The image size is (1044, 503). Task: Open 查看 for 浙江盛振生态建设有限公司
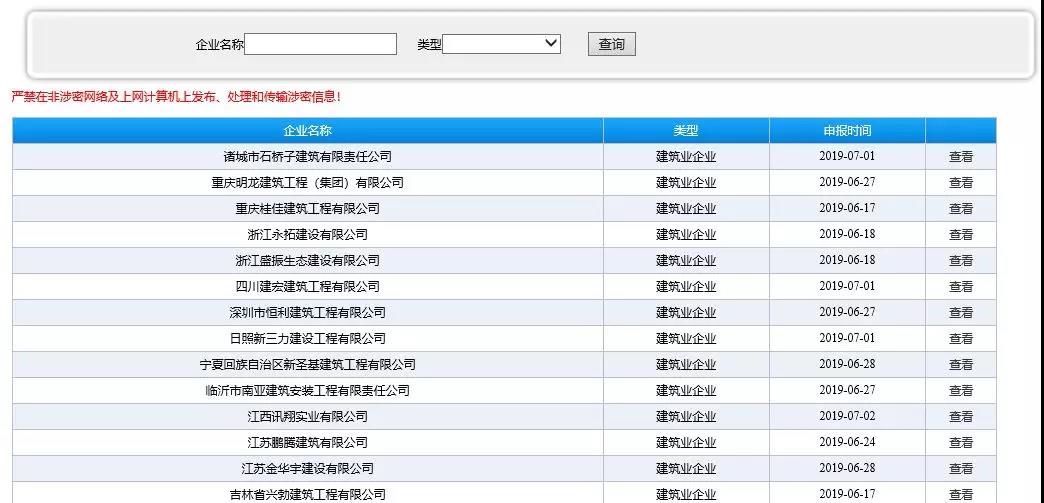[960, 261]
